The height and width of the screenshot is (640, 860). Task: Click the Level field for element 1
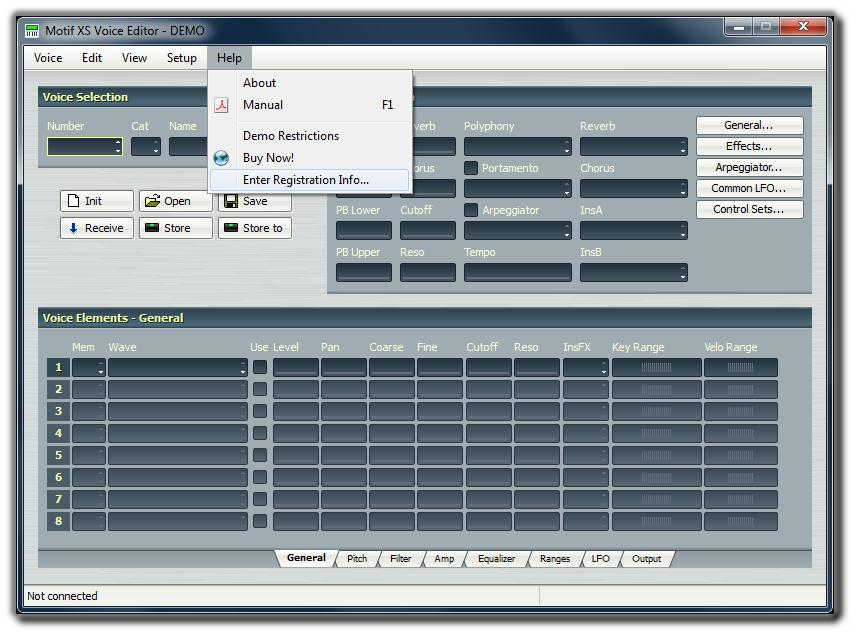coord(296,367)
